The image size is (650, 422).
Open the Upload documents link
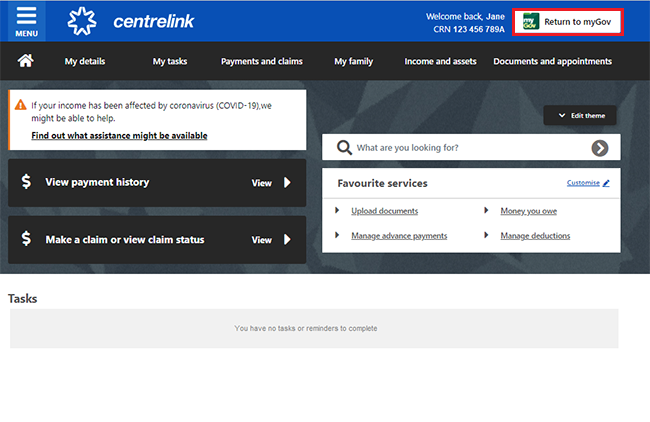click(384, 211)
